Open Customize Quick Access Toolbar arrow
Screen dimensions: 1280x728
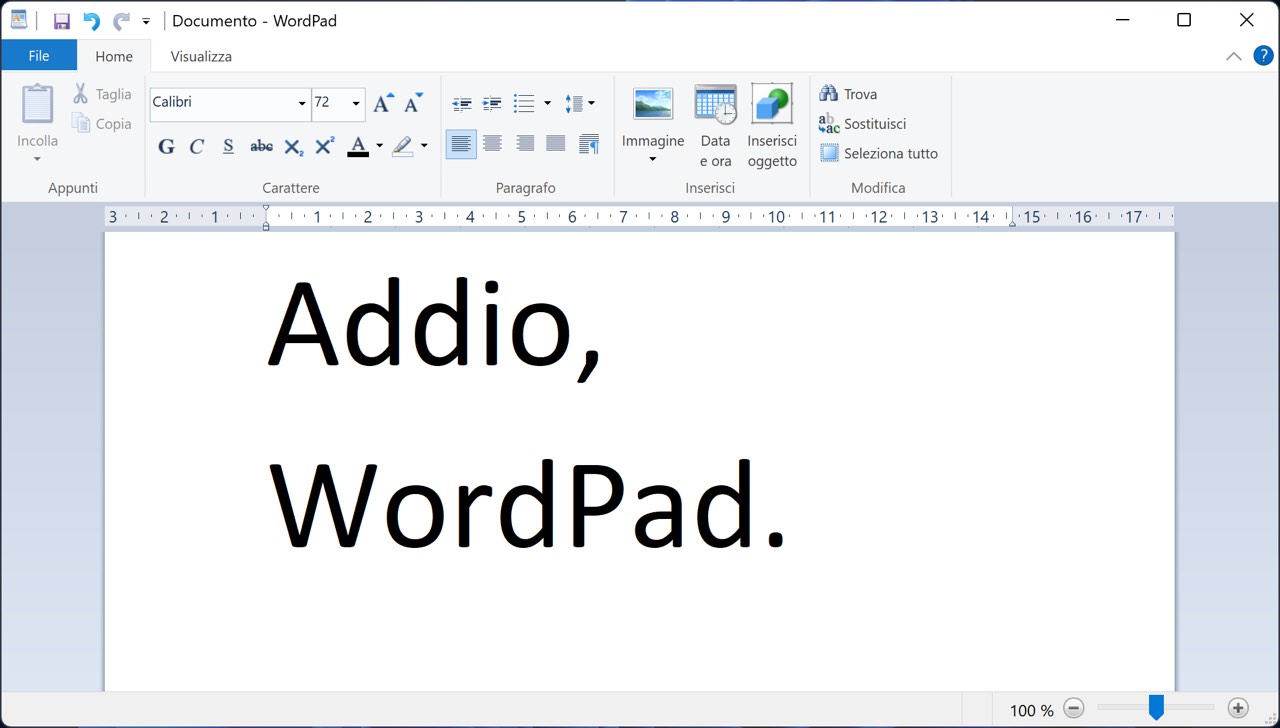[146, 21]
